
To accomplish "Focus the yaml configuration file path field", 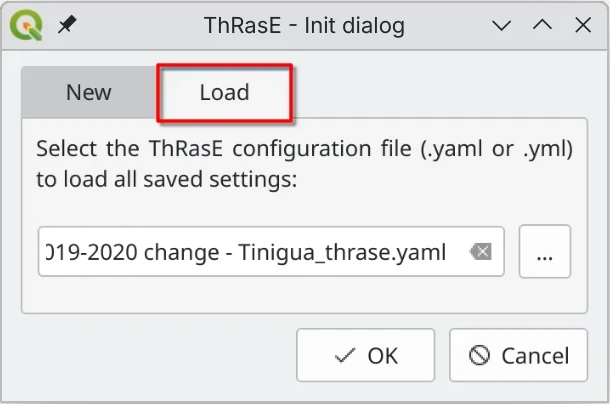I will click(x=250, y=252).
